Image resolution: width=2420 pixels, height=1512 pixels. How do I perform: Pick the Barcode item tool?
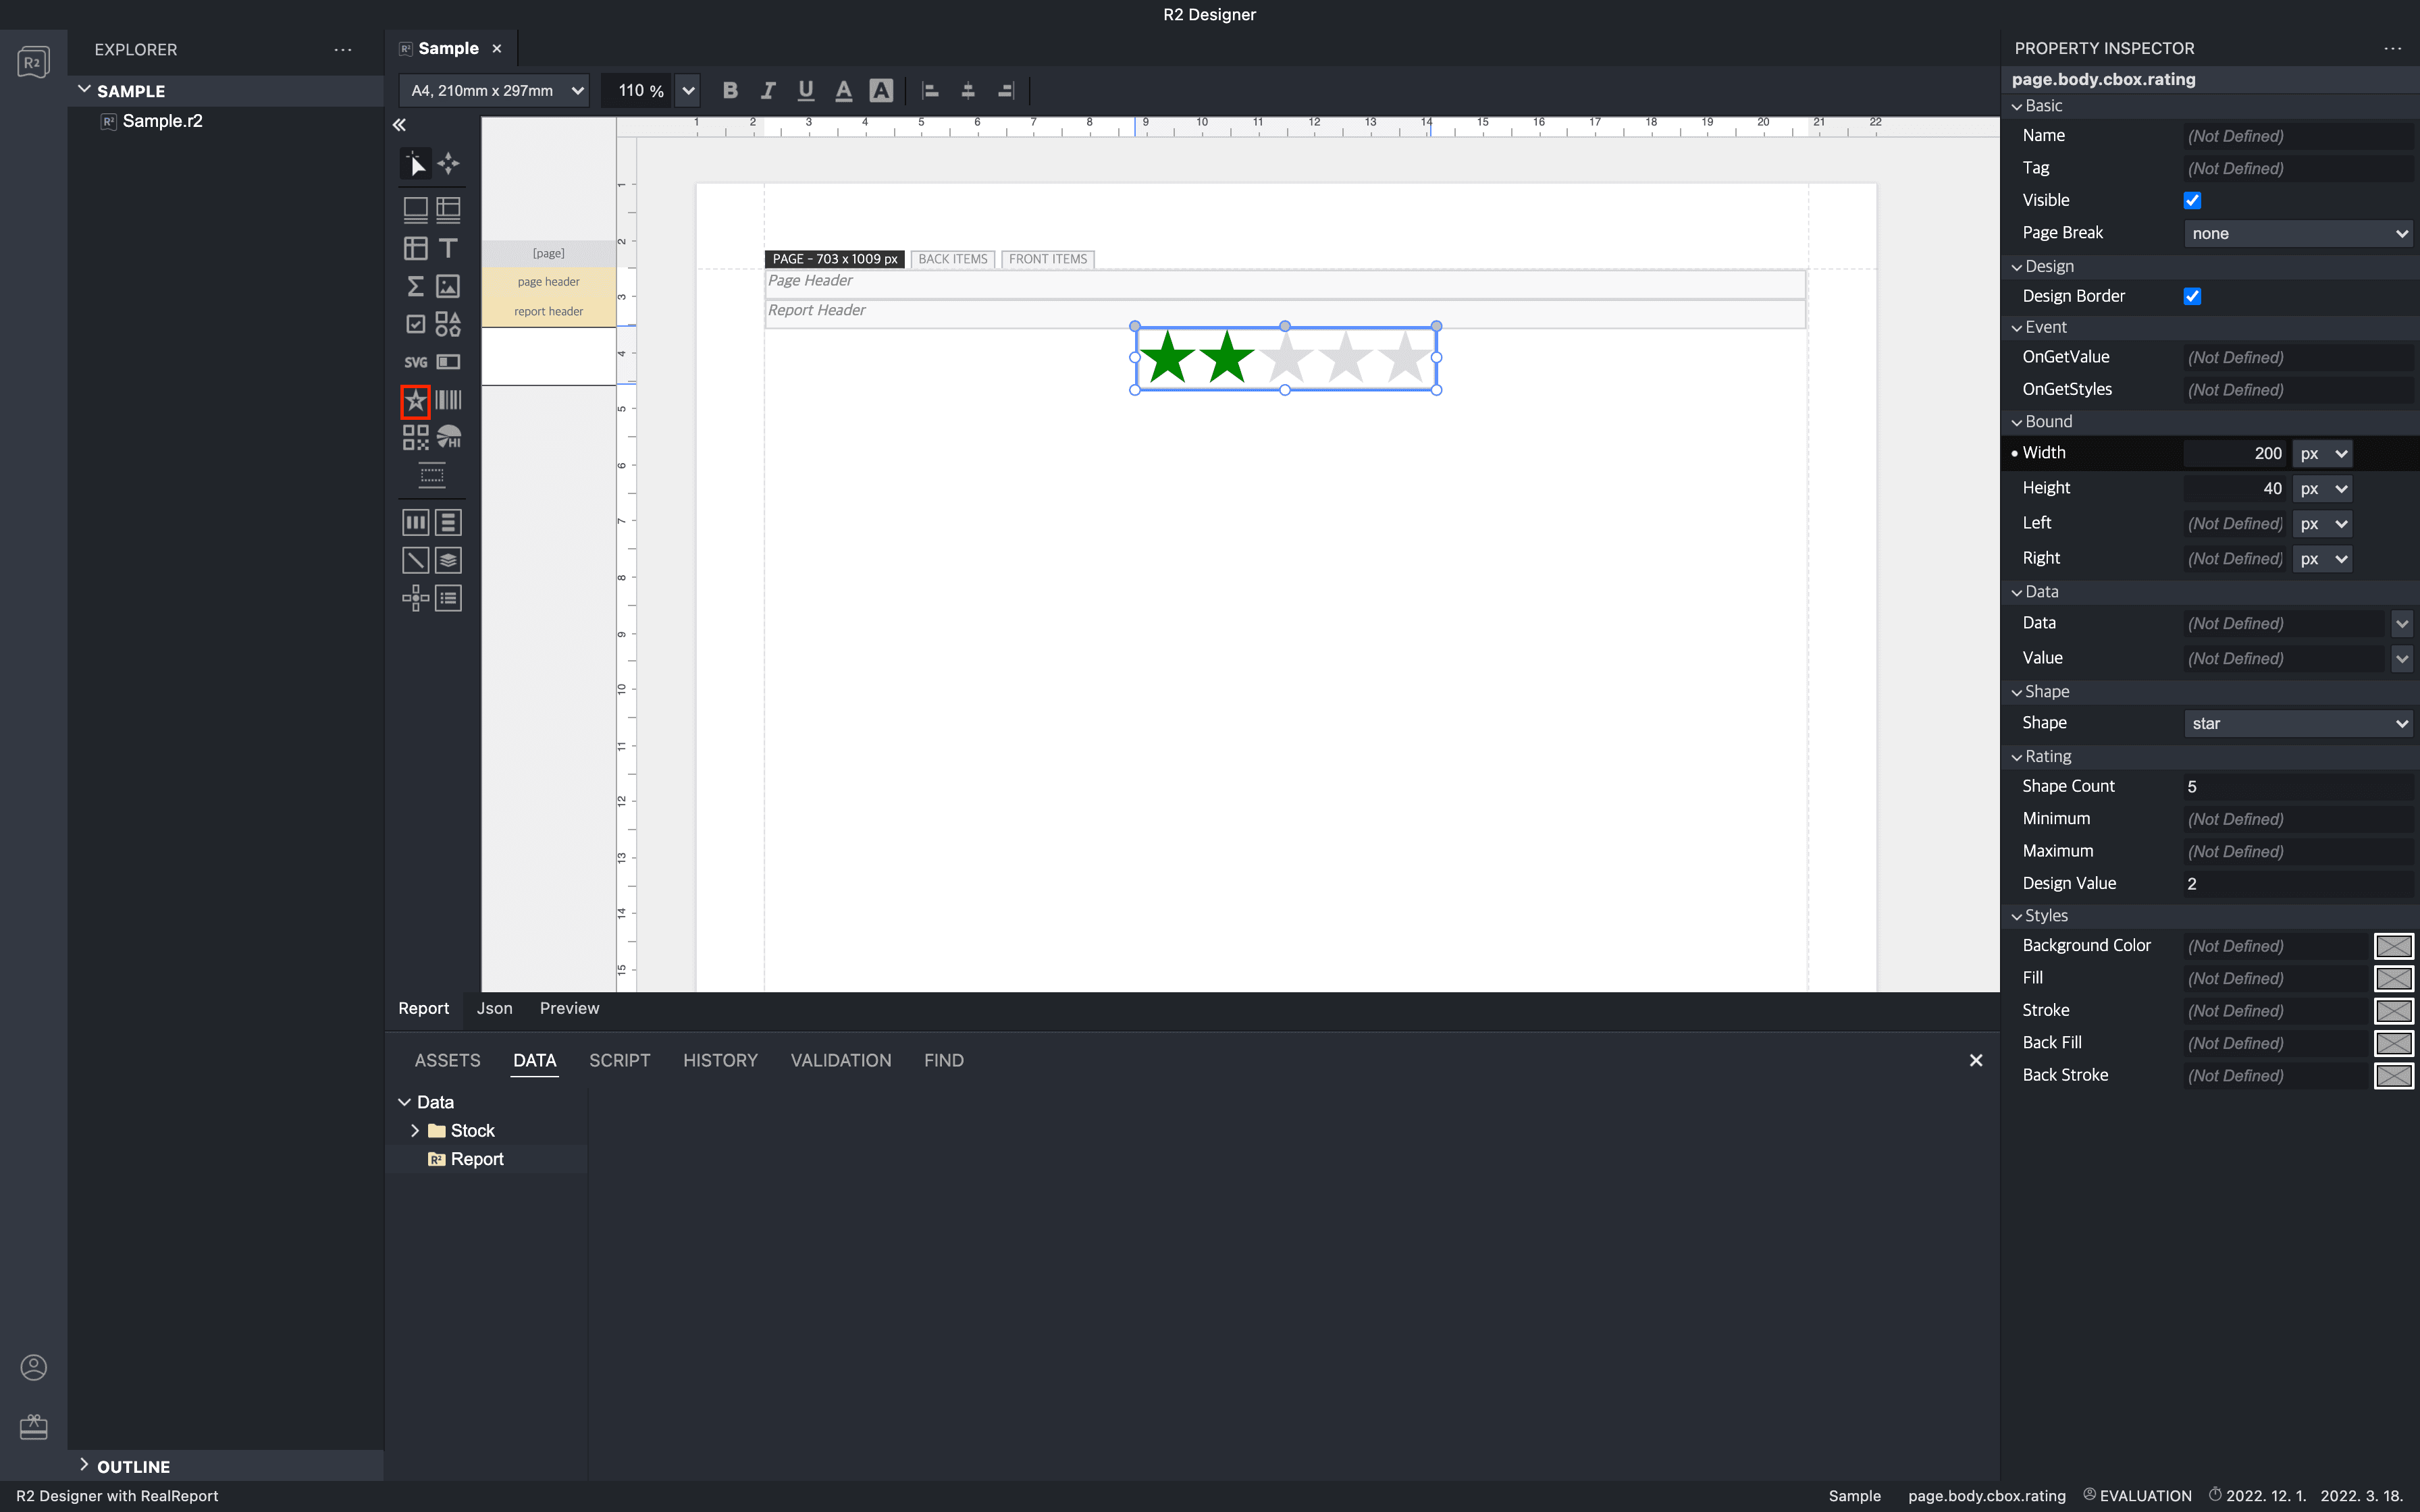pos(449,400)
